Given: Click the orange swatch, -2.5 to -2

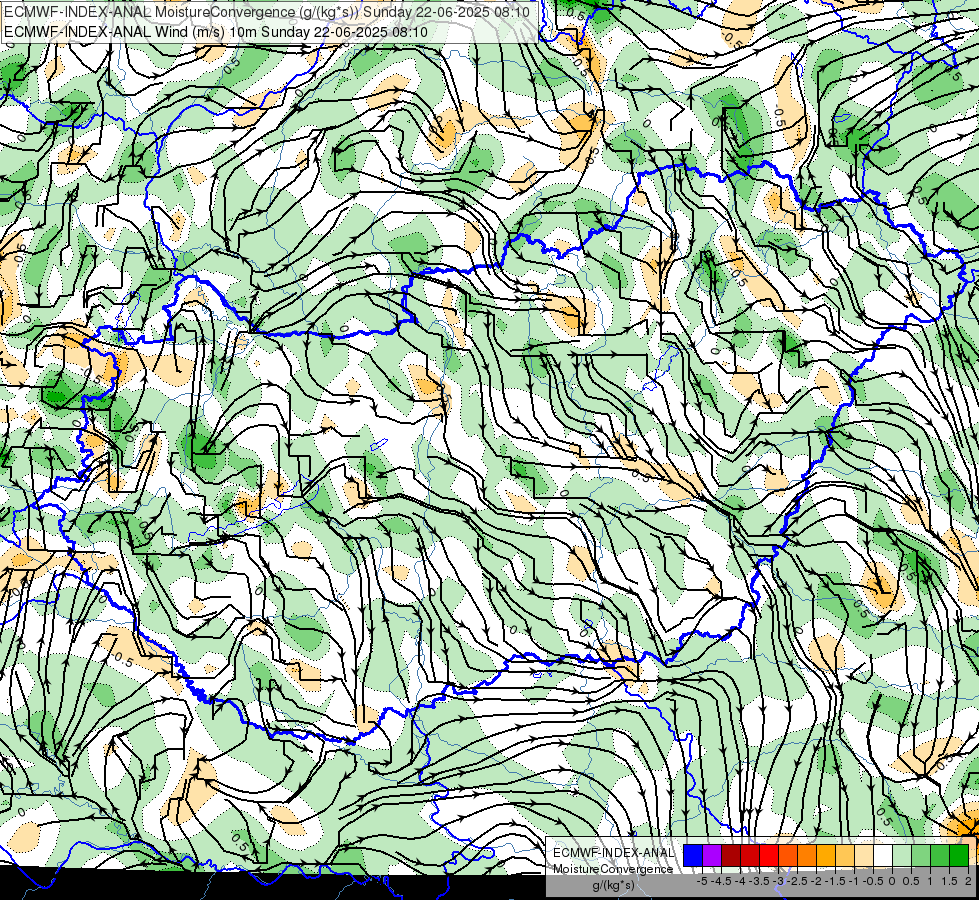Looking at the screenshot, I should [807, 856].
